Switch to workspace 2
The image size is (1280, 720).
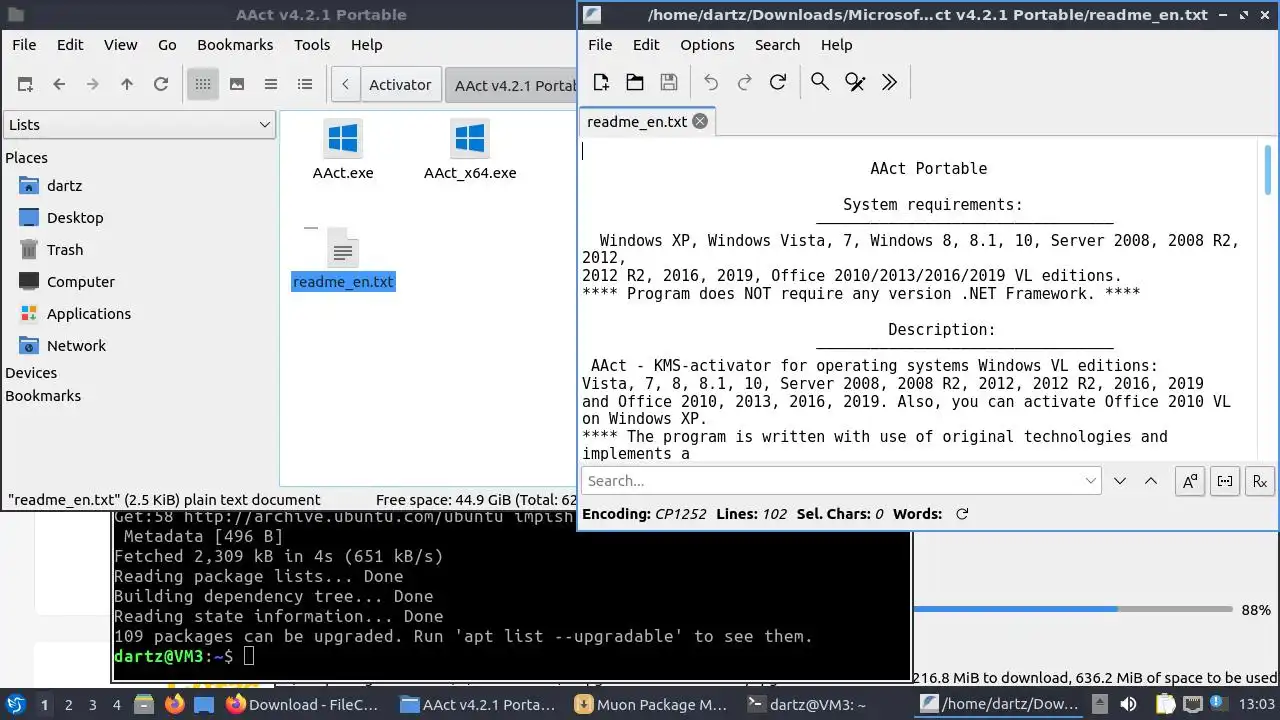[x=68, y=705]
